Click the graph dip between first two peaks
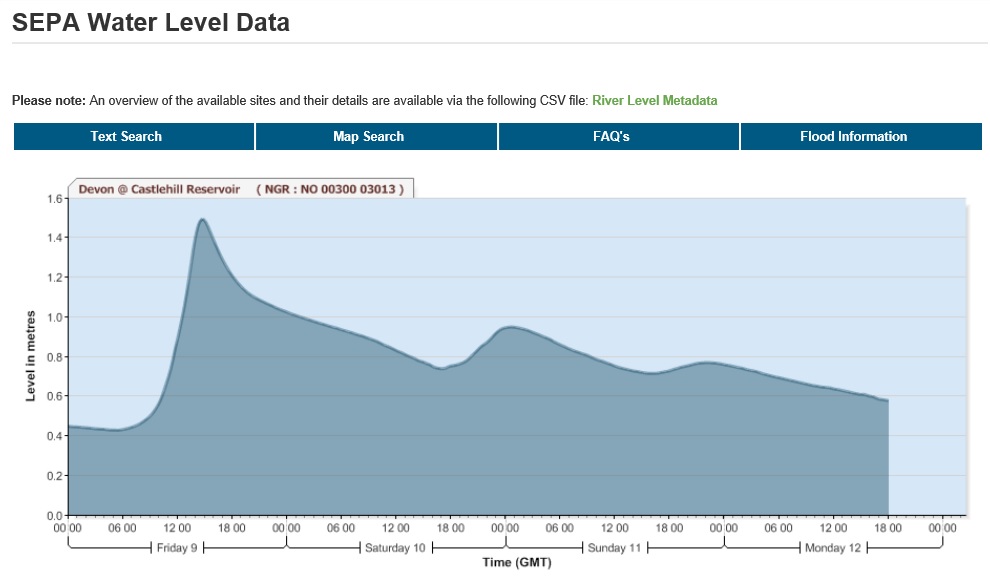This screenshot has width=990, height=588. click(x=442, y=368)
